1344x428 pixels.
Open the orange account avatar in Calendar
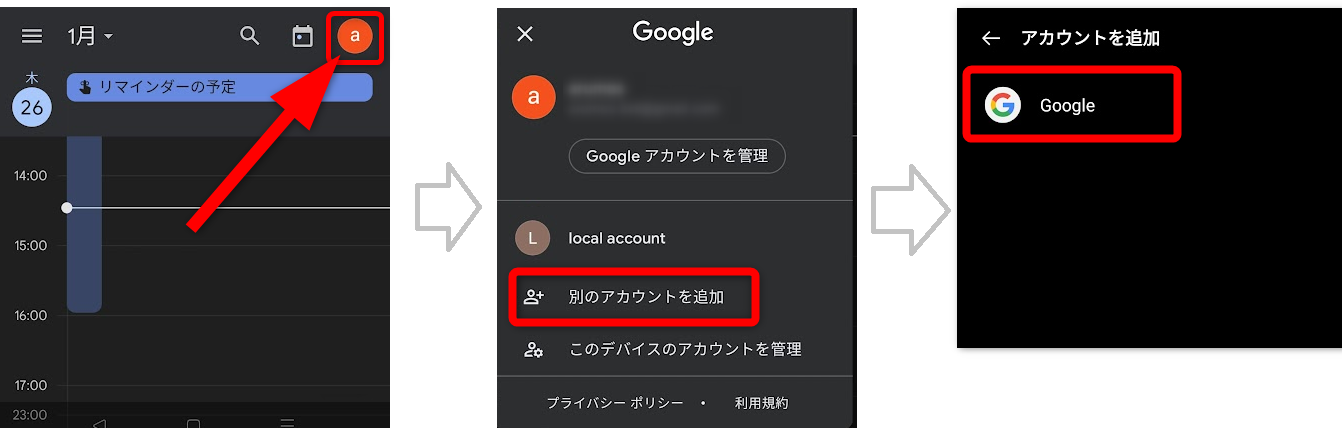355,36
